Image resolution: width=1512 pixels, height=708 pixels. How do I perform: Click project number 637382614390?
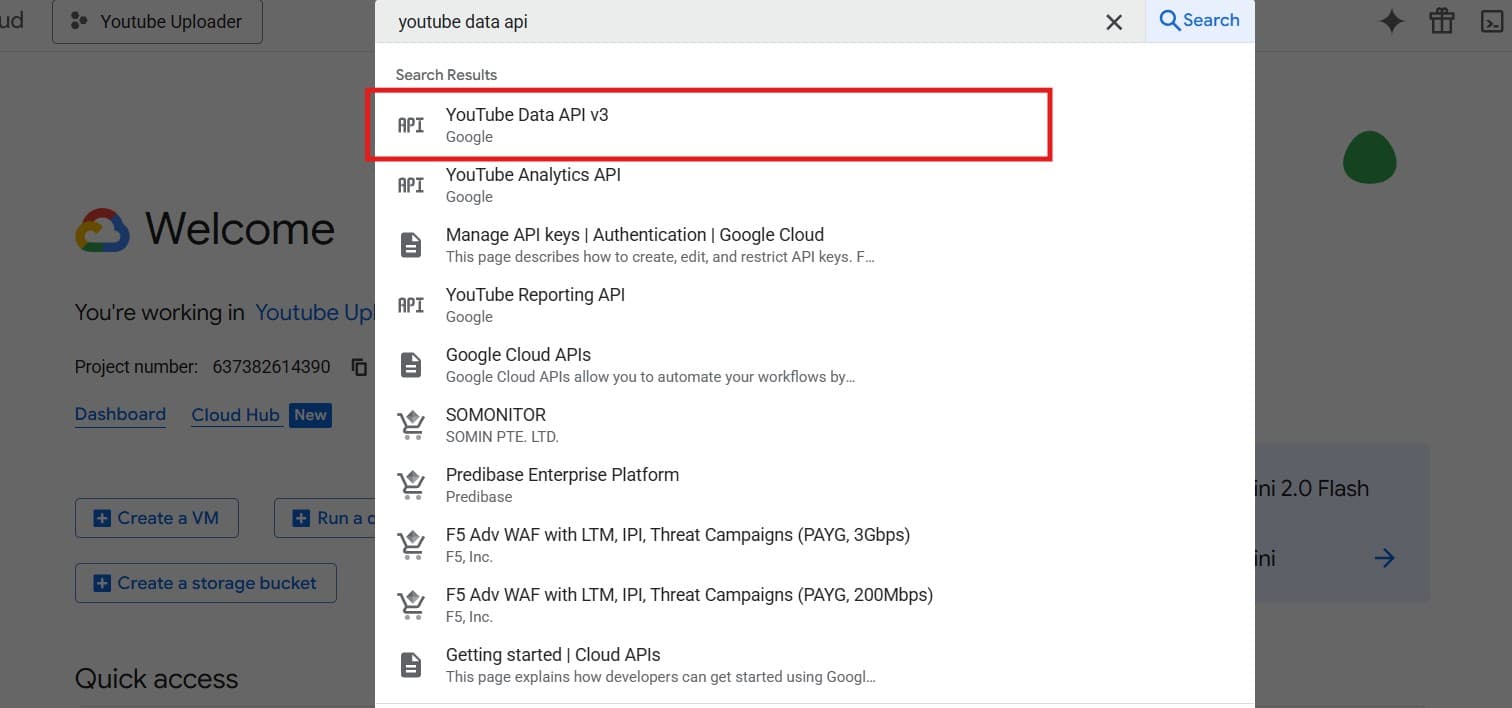pos(271,367)
